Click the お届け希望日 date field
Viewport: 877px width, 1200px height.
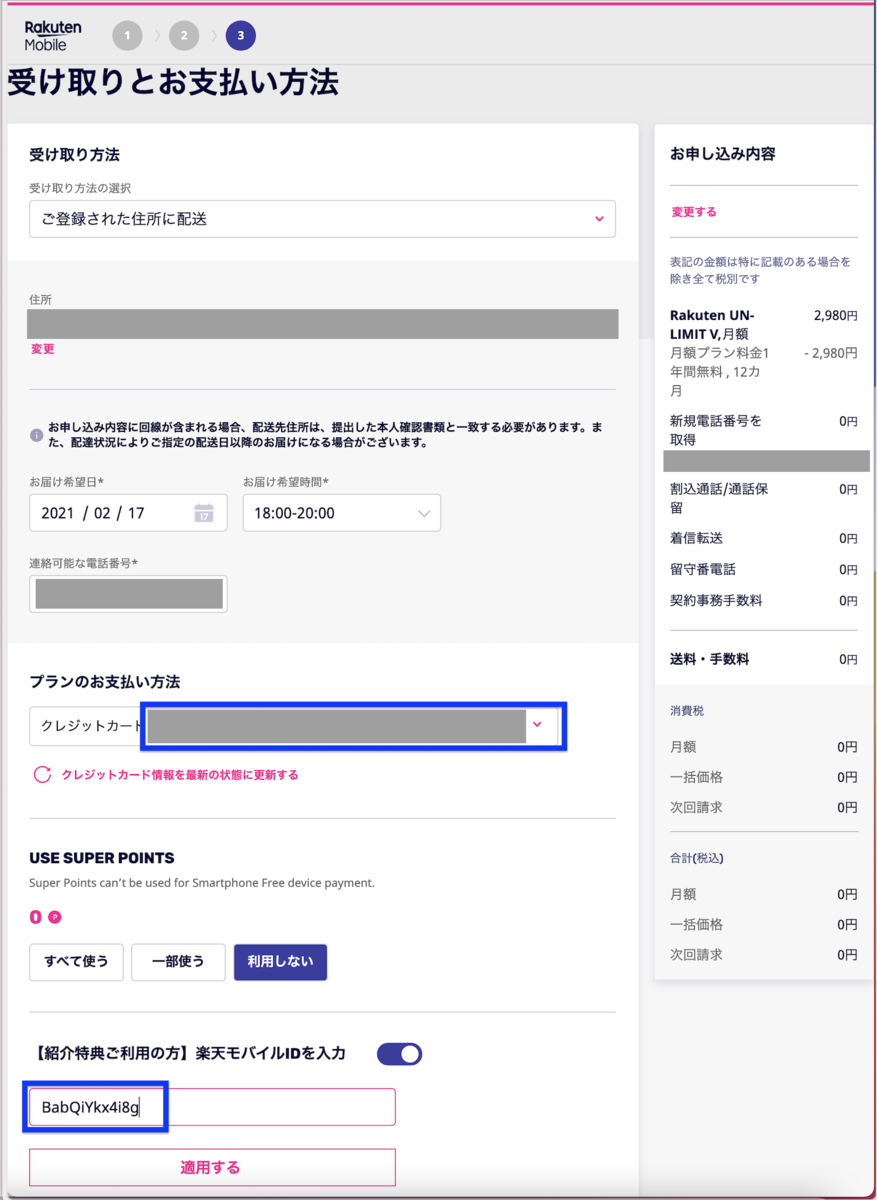coord(128,513)
